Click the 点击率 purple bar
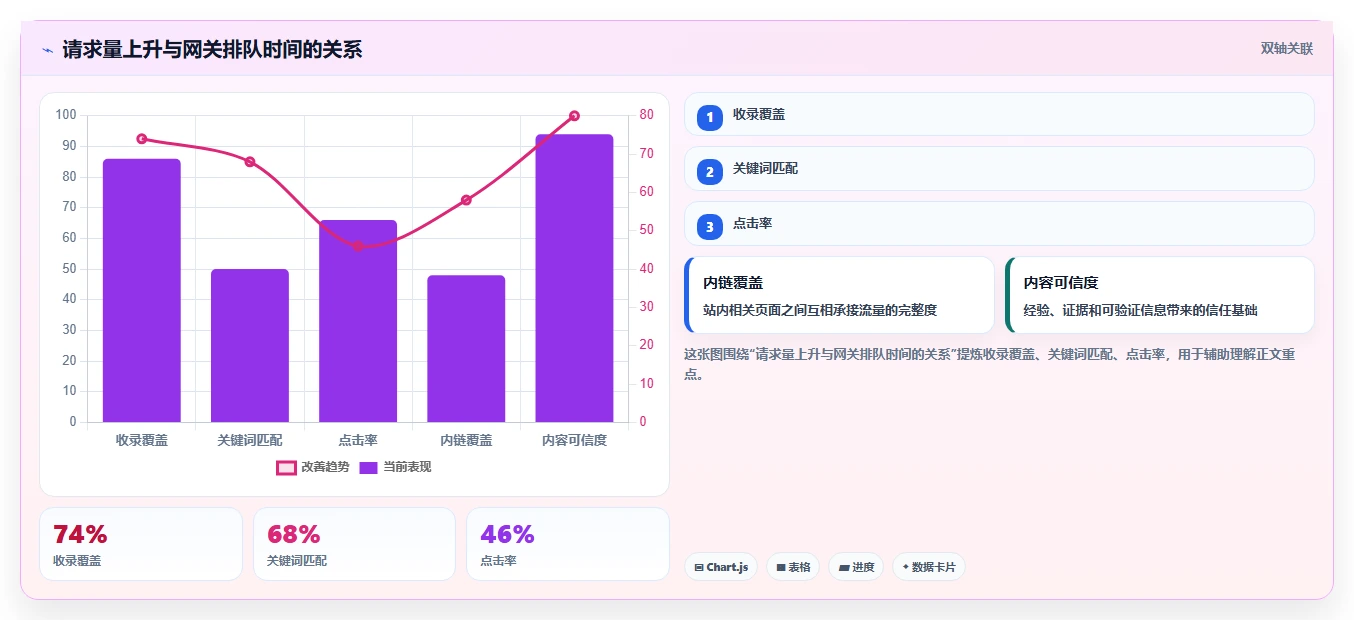 (x=358, y=321)
